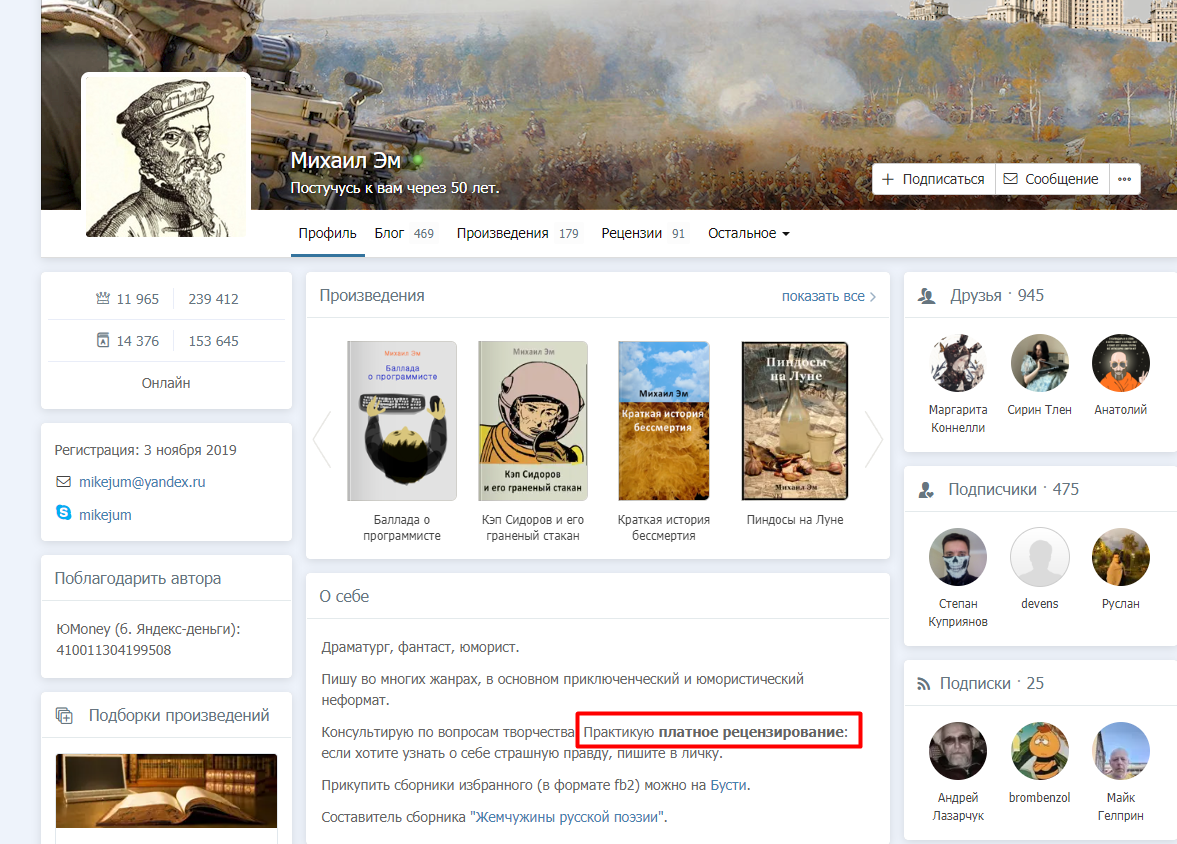
Task: Switch to the Блог tab
Action: 404,234
